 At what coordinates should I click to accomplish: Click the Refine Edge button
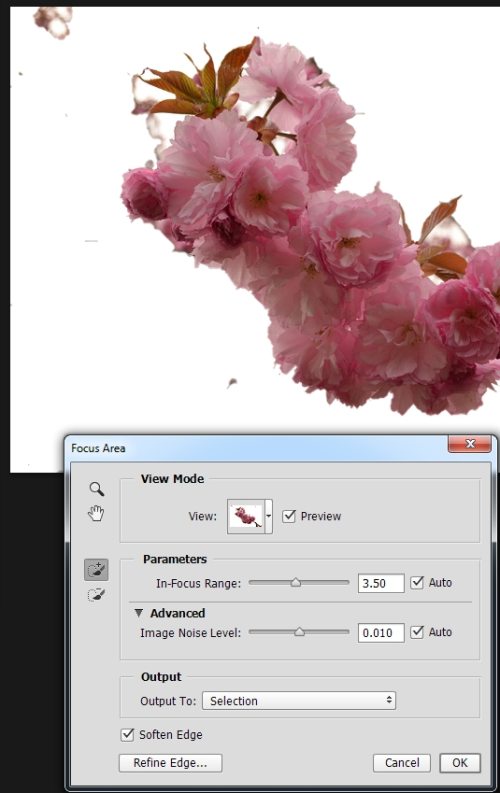(x=170, y=763)
